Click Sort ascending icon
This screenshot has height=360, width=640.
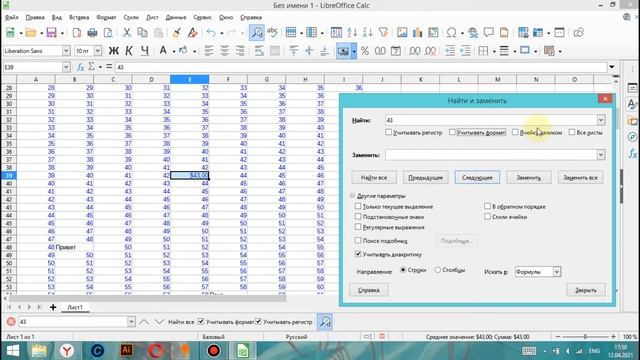(x=352, y=33)
